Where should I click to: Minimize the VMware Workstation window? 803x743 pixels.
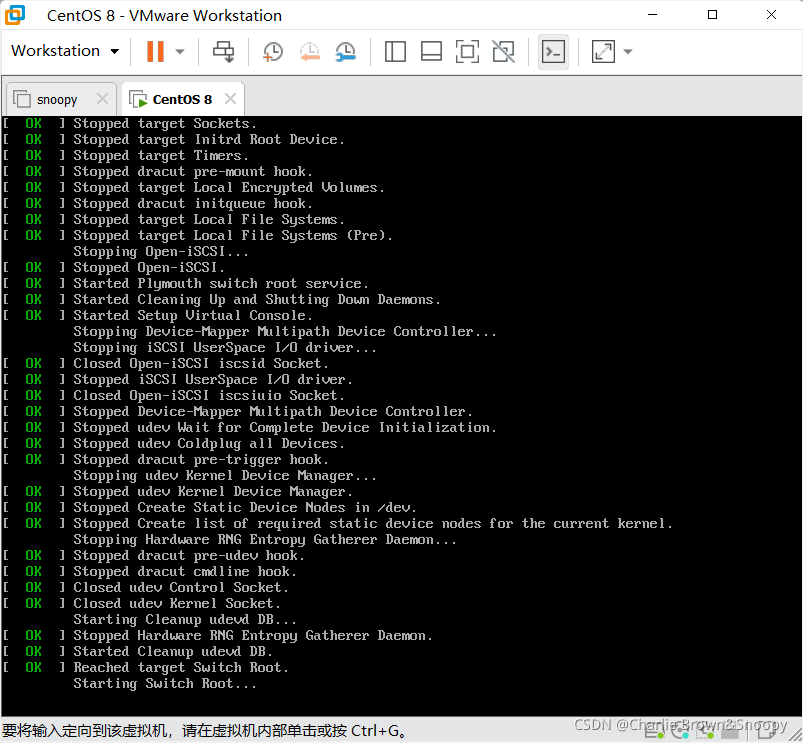[652, 15]
